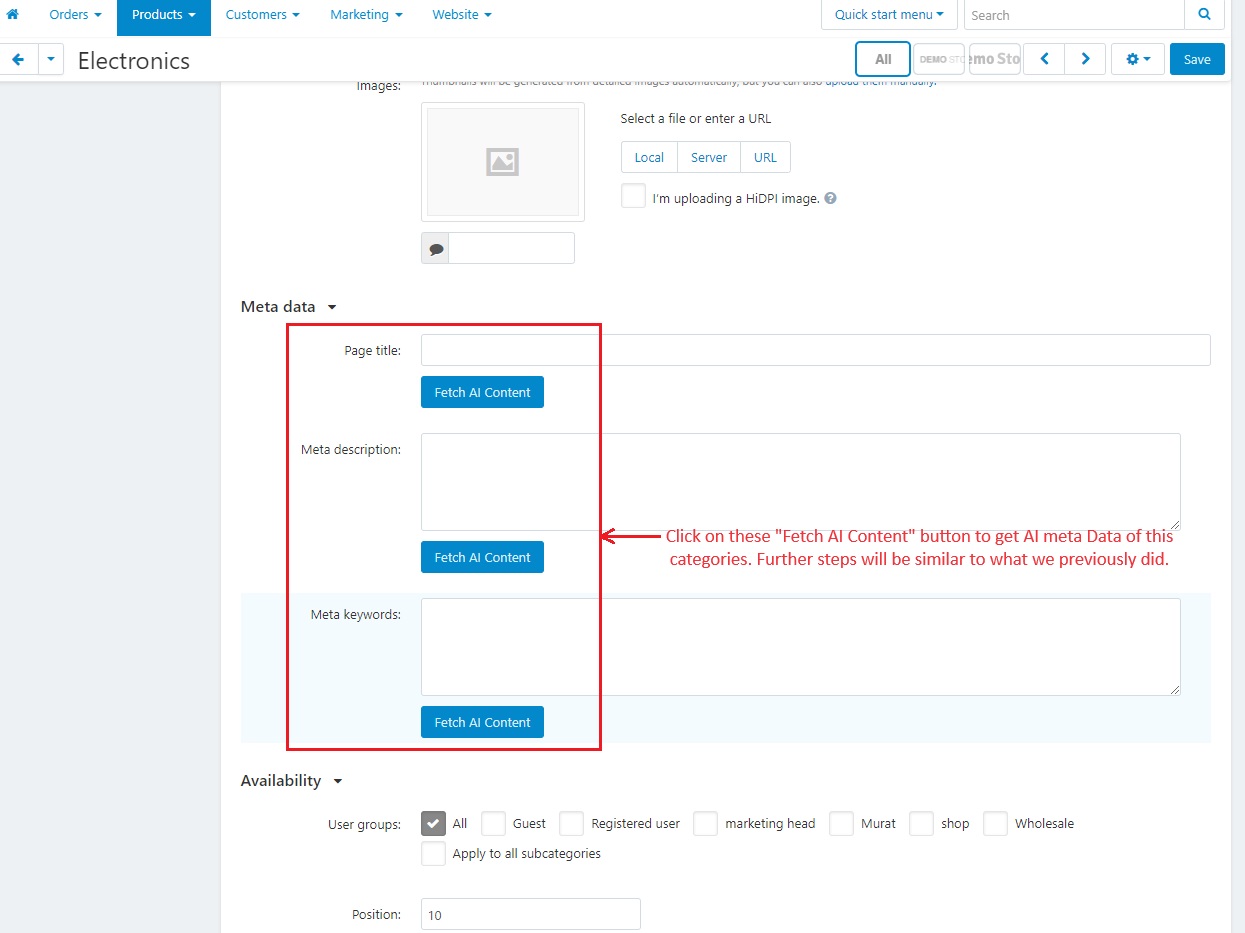
Task: Click the Meta description textarea
Action: (800, 482)
